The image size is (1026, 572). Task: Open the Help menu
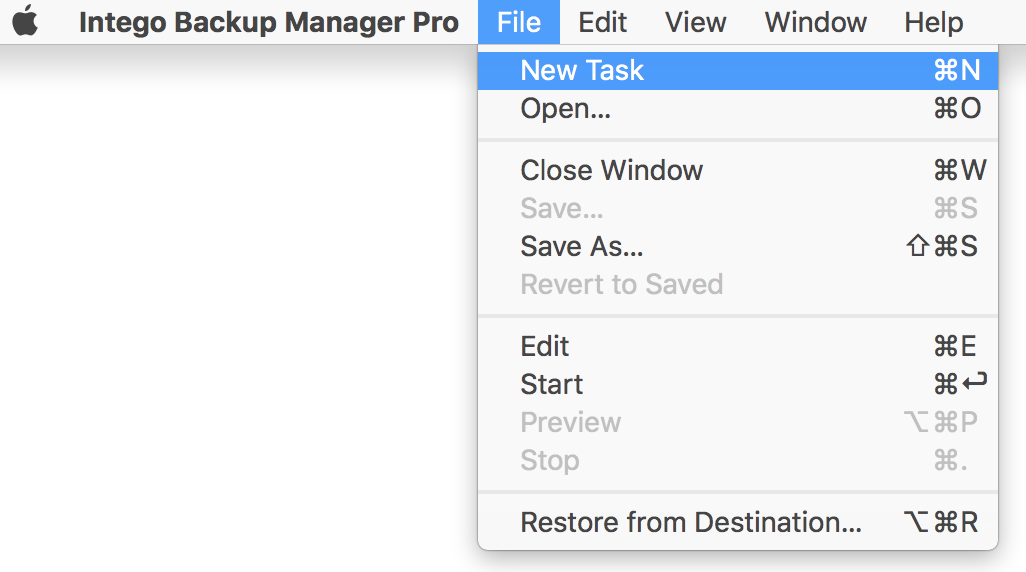pos(934,22)
